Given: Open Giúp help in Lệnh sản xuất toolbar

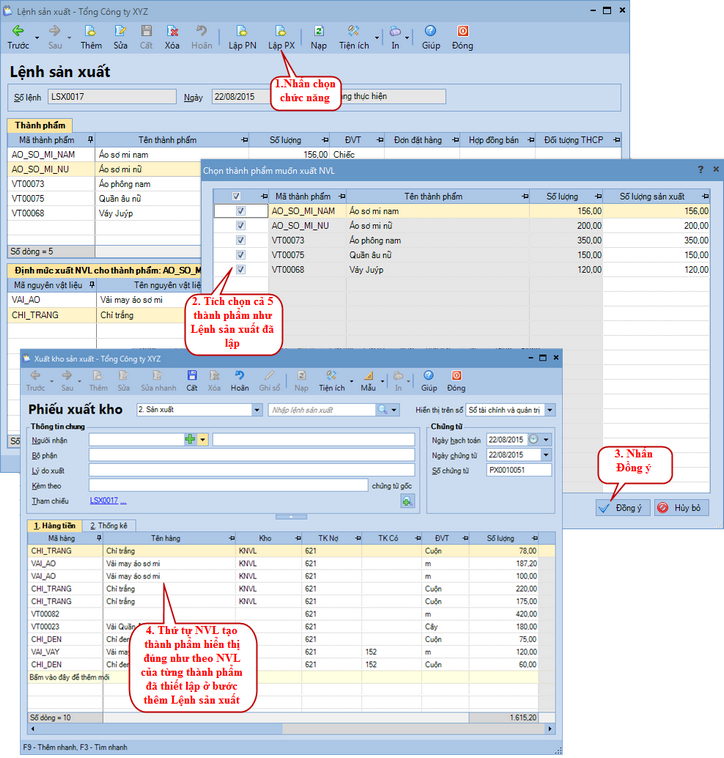Looking at the screenshot, I should coord(431,37).
